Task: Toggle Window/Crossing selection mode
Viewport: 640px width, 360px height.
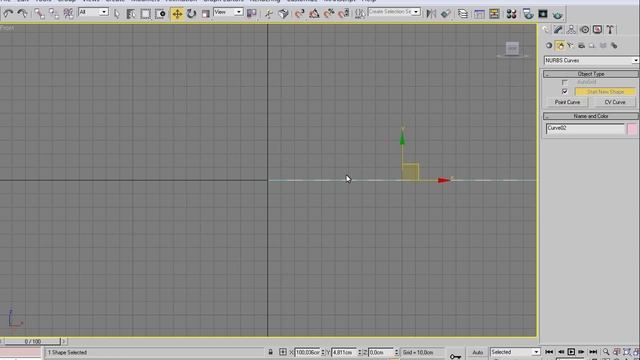Action: click(x=160, y=14)
